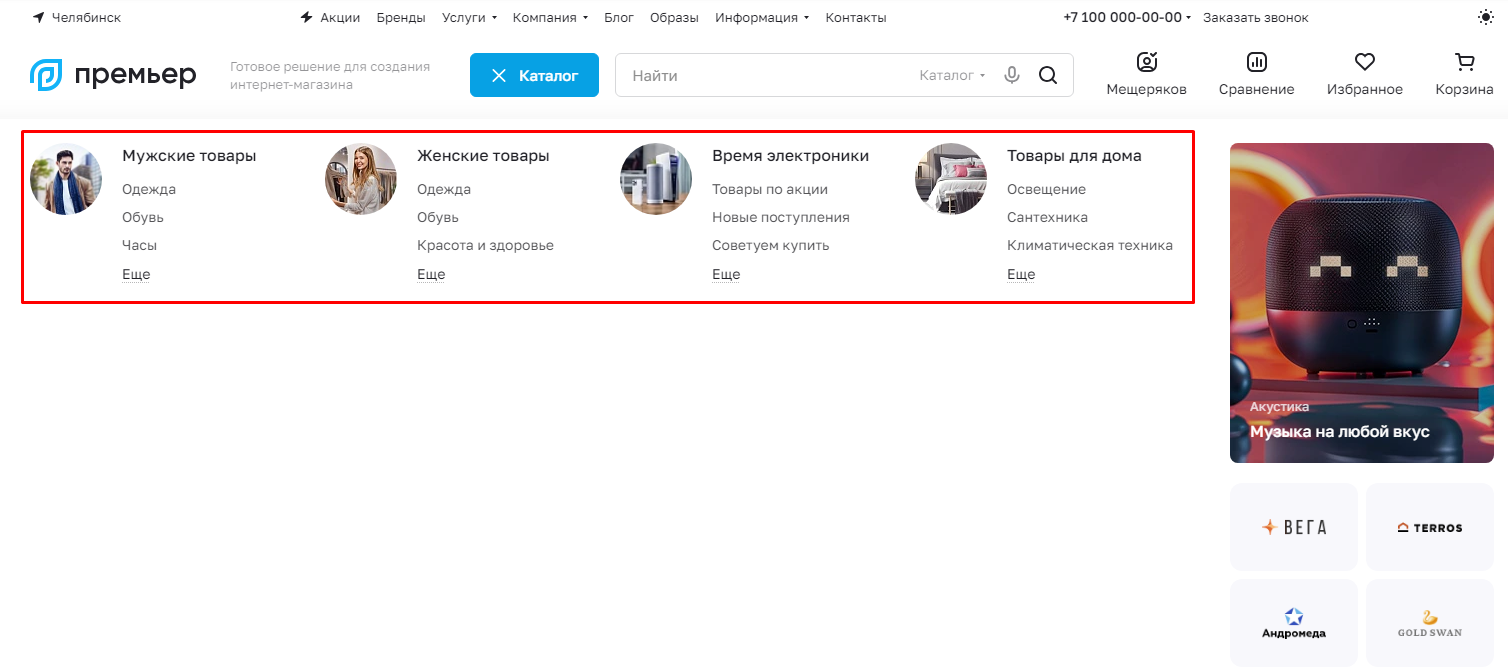
Task: Click the location arrow icon beside Челябинск
Action: tap(38, 18)
